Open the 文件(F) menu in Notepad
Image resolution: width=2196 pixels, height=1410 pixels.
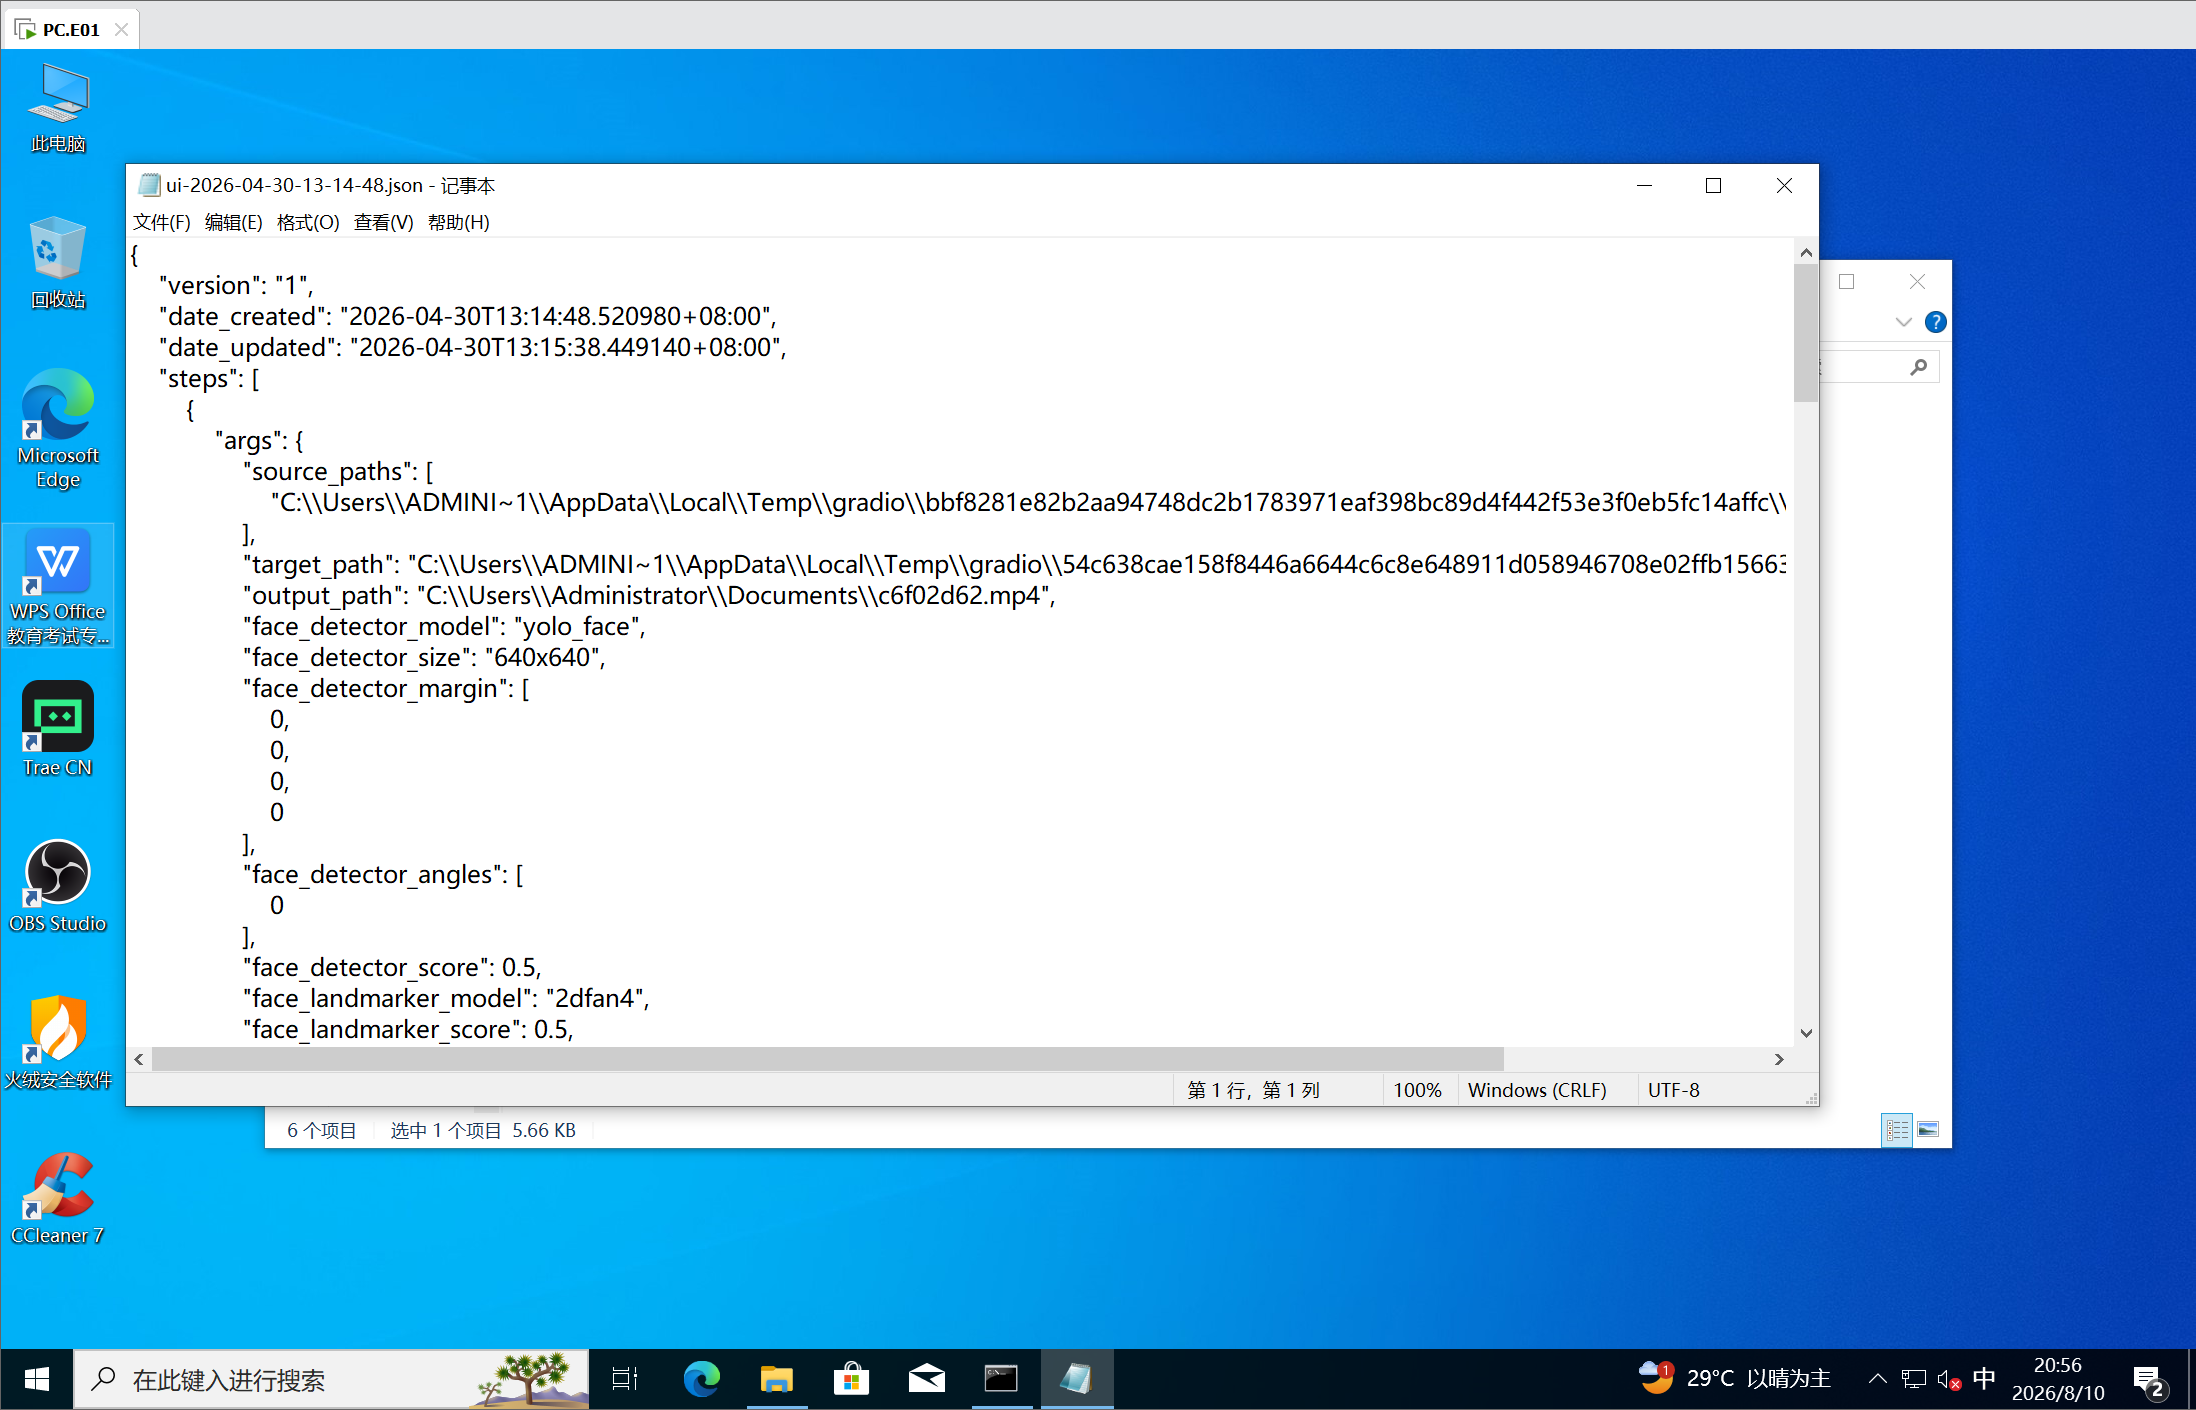tap(161, 222)
